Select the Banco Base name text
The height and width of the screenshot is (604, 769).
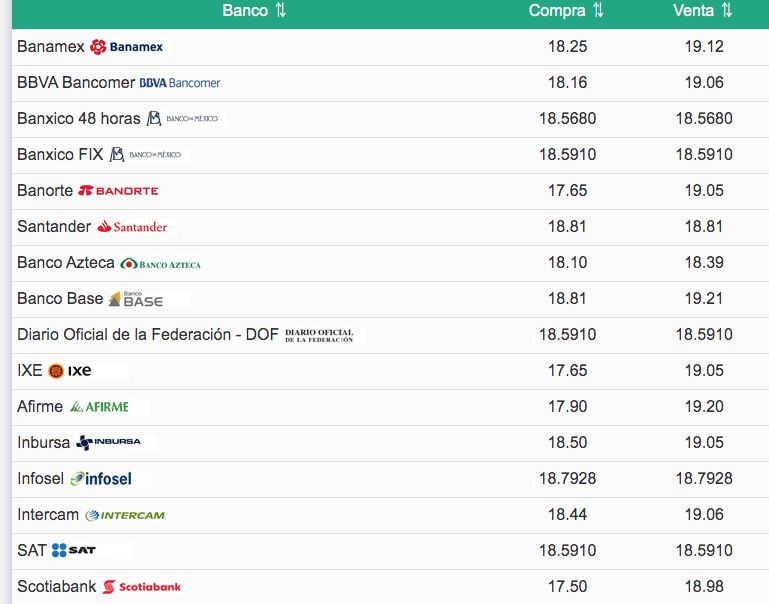tap(60, 299)
